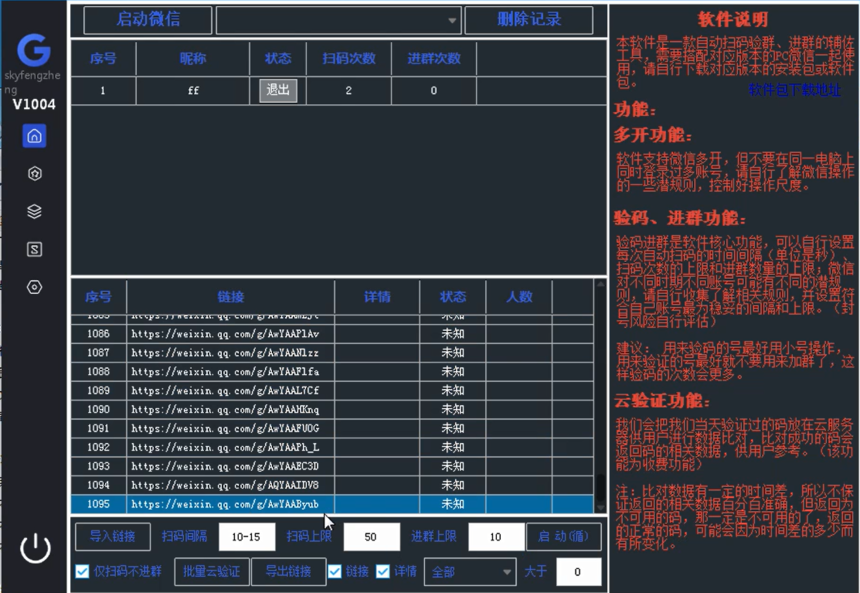Click the 导入链接 button
This screenshot has height=593, width=860.
(x=112, y=536)
